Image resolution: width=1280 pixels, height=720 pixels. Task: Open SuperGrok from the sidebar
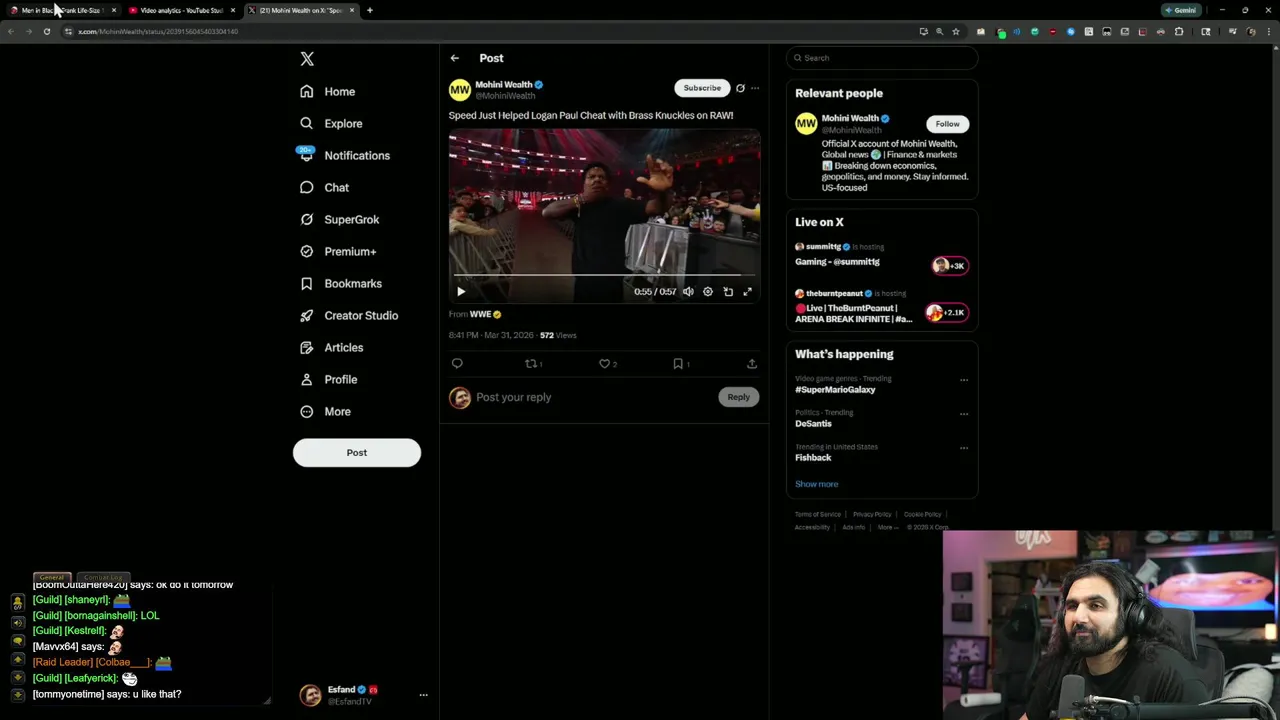pyautogui.click(x=339, y=219)
